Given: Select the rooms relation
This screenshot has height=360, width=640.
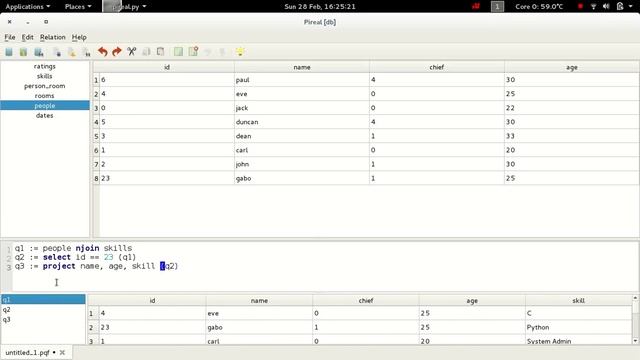Looking at the screenshot, I should [x=44, y=96].
